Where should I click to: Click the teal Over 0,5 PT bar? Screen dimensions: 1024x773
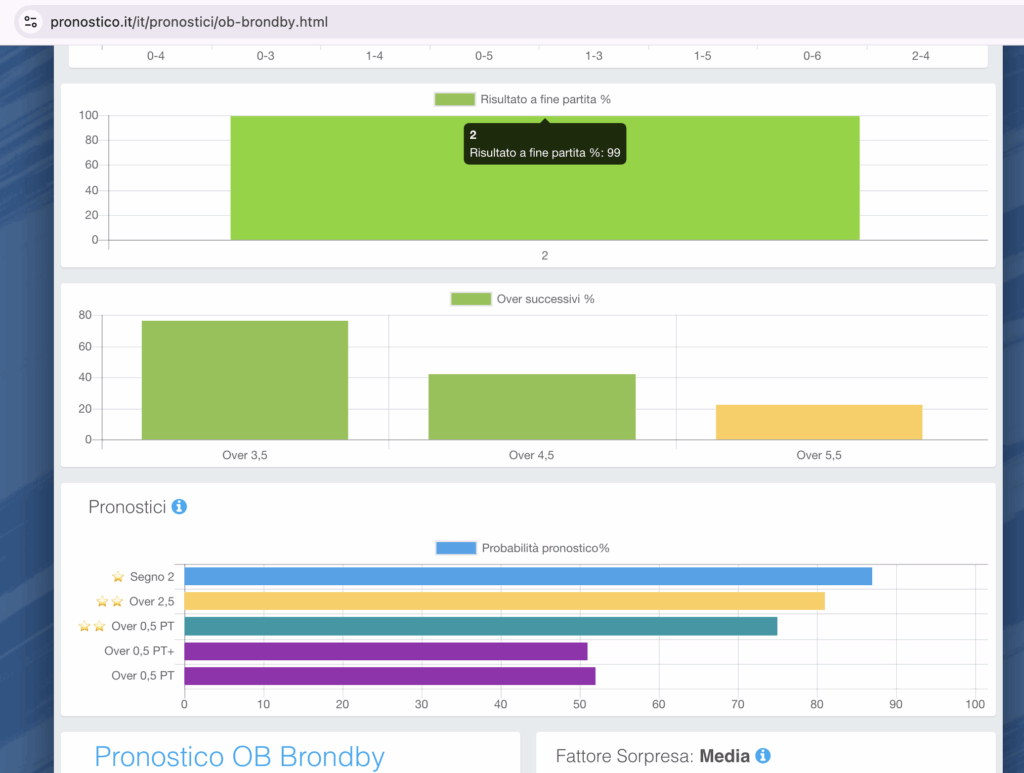[x=480, y=626]
